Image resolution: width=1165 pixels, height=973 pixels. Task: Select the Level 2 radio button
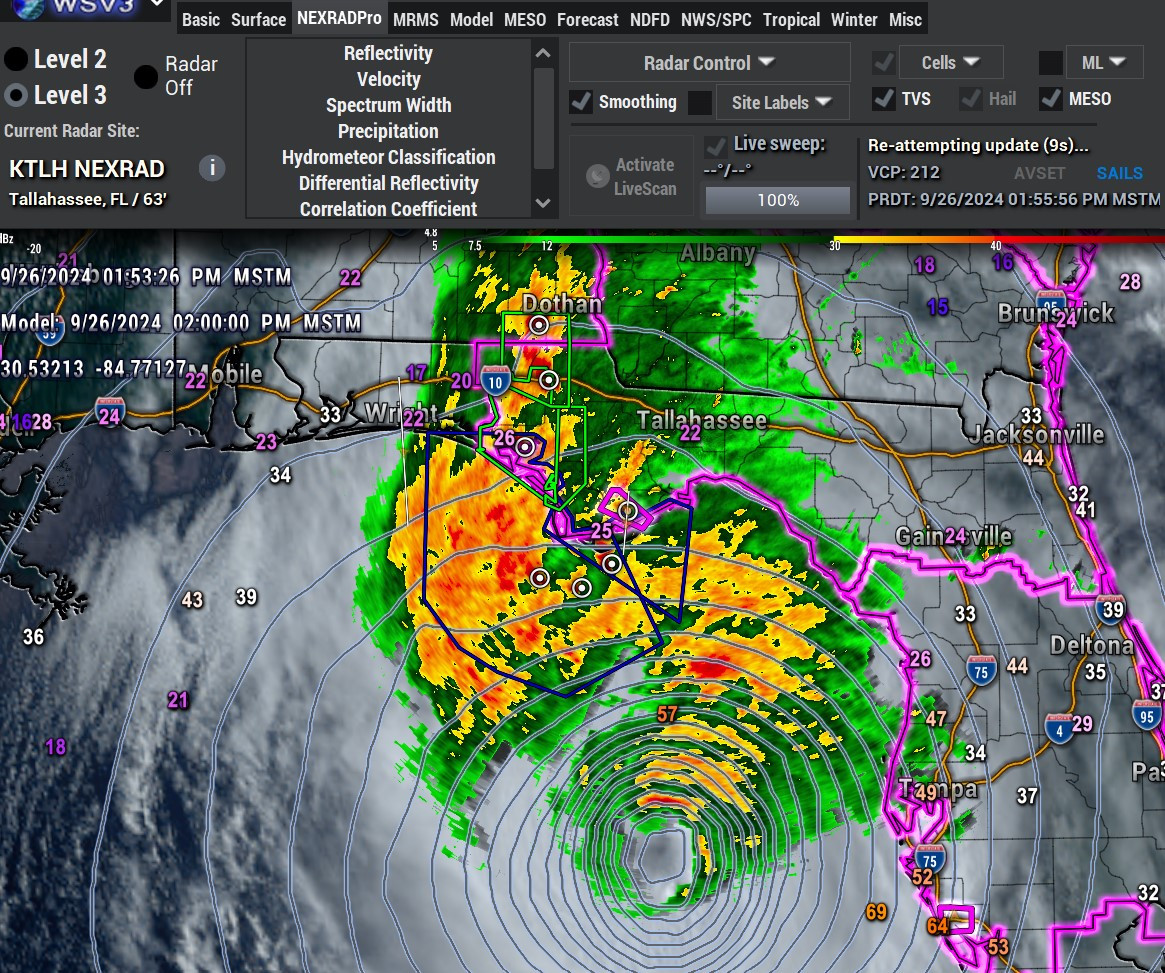(16, 59)
